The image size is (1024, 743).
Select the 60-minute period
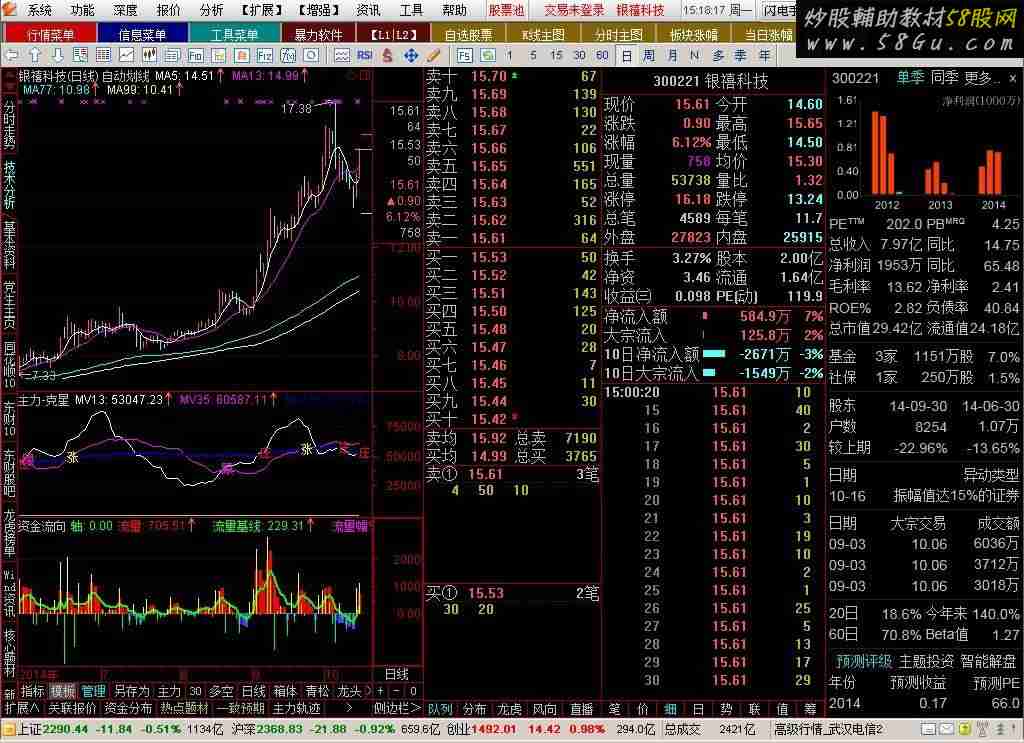pos(602,55)
